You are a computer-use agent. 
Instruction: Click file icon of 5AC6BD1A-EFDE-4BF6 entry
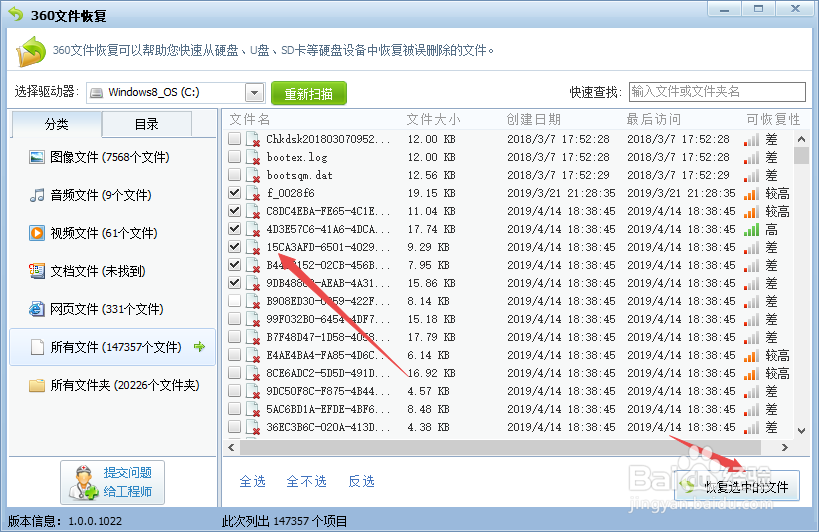tap(253, 409)
